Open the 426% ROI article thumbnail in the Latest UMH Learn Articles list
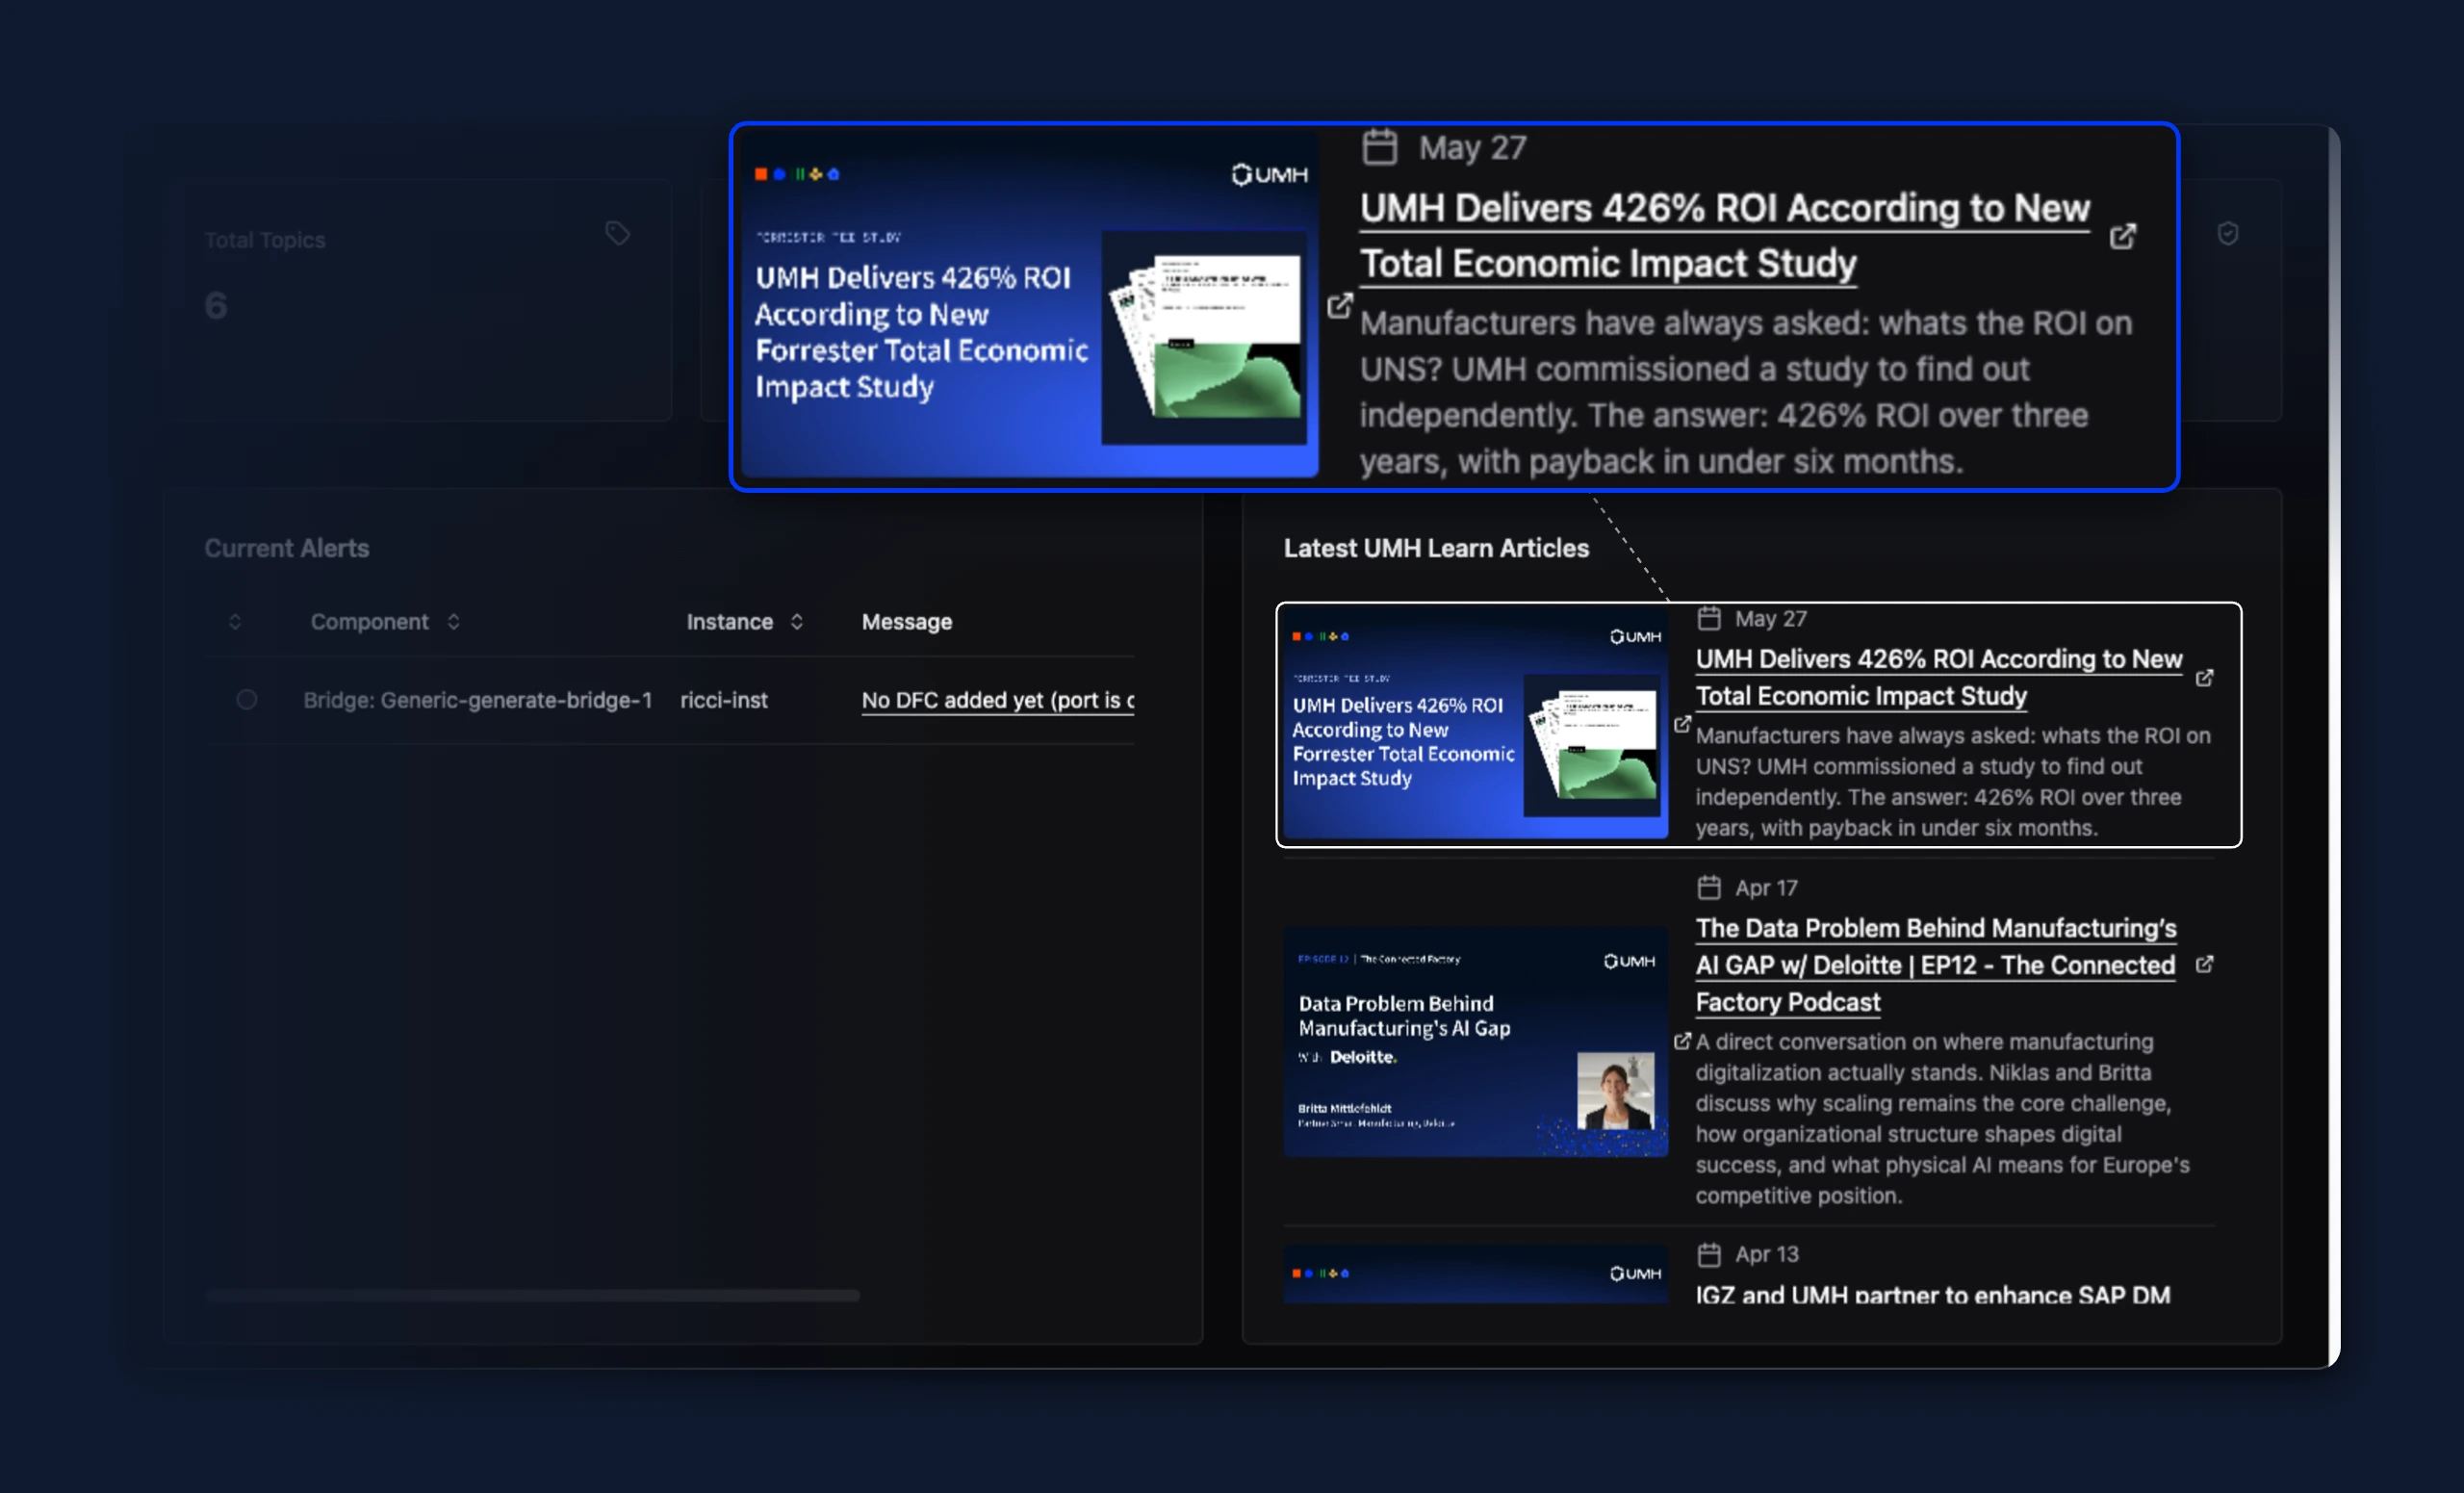The height and width of the screenshot is (1493, 2464). point(1475,723)
